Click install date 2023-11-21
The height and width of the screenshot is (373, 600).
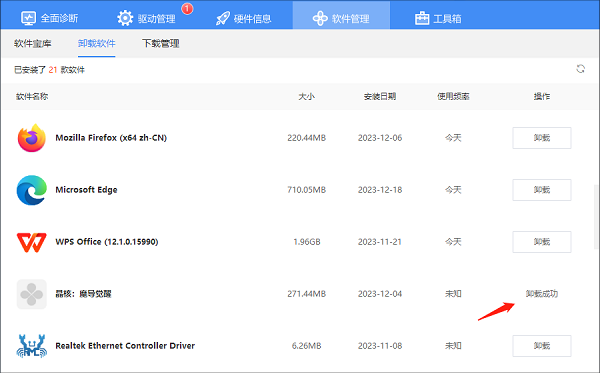(x=380, y=242)
